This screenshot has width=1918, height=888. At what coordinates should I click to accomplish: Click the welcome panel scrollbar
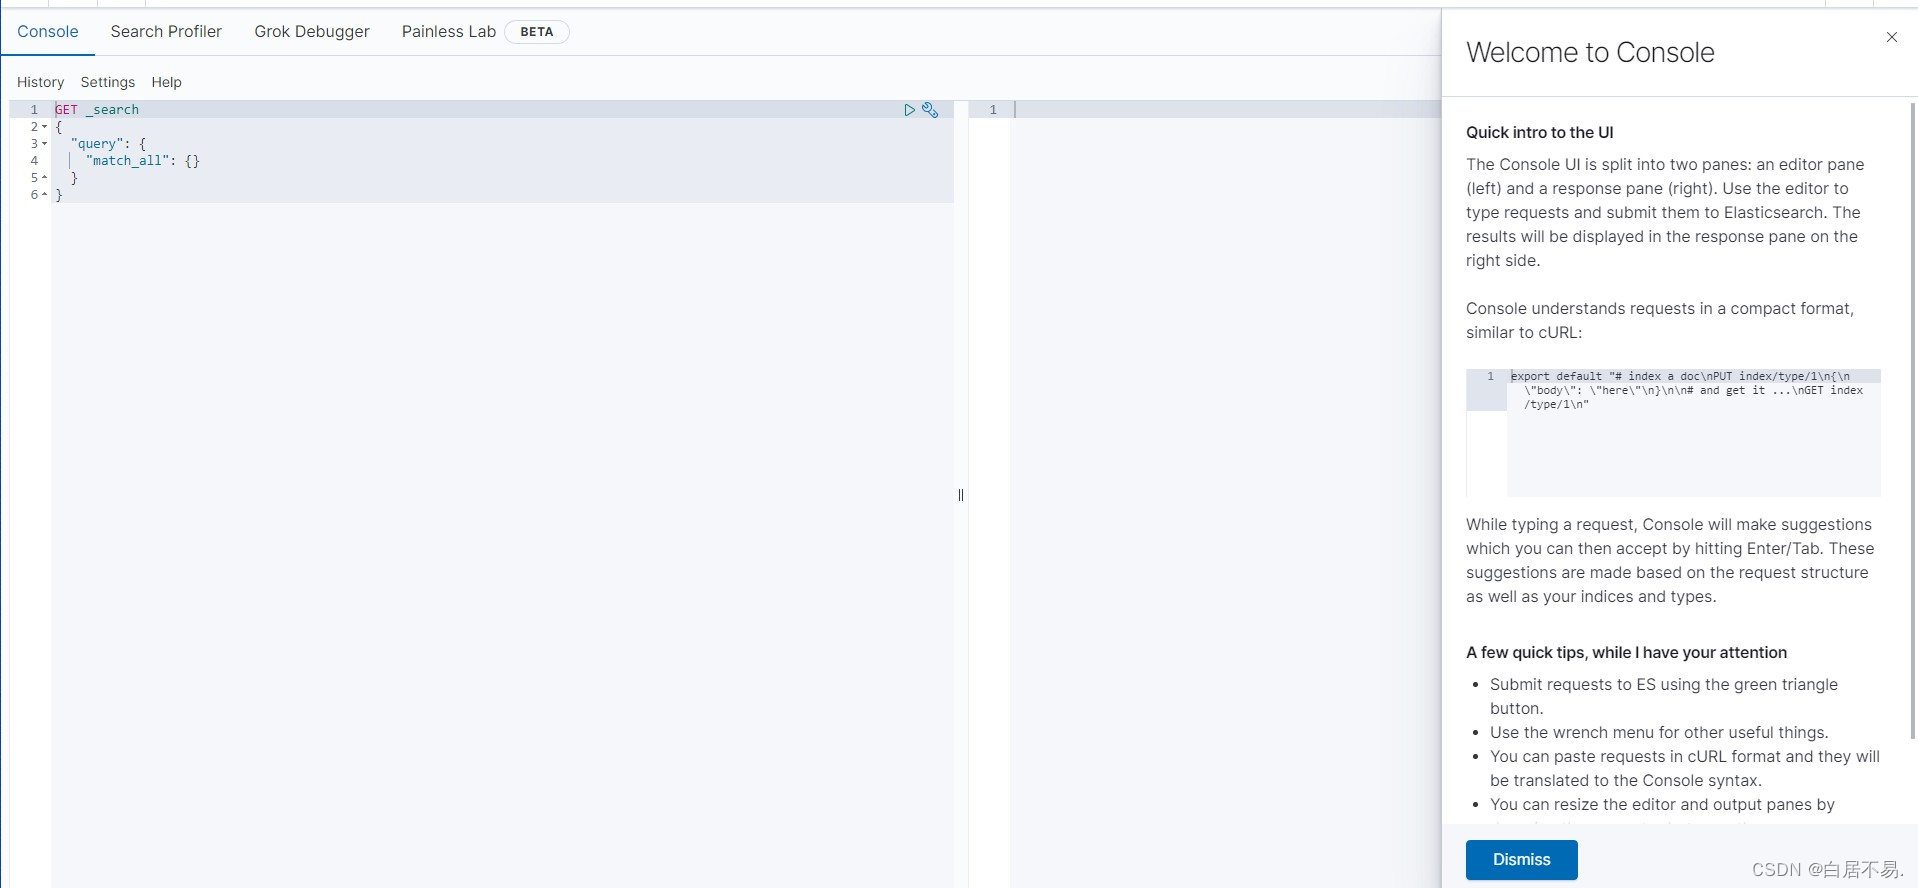pos(1912,420)
